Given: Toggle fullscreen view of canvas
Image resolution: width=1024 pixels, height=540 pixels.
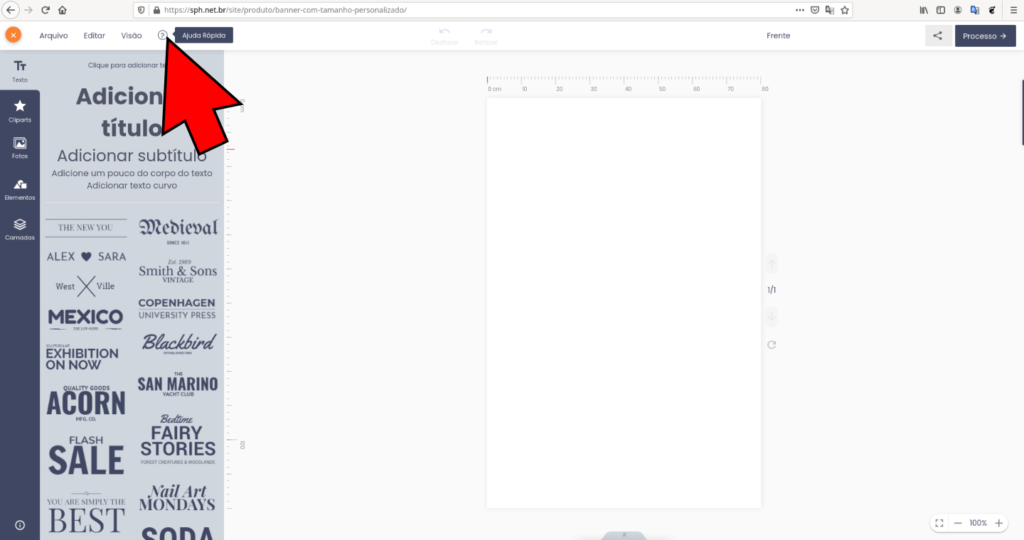Looking at the screenshot, I should (x=938, y=523).
